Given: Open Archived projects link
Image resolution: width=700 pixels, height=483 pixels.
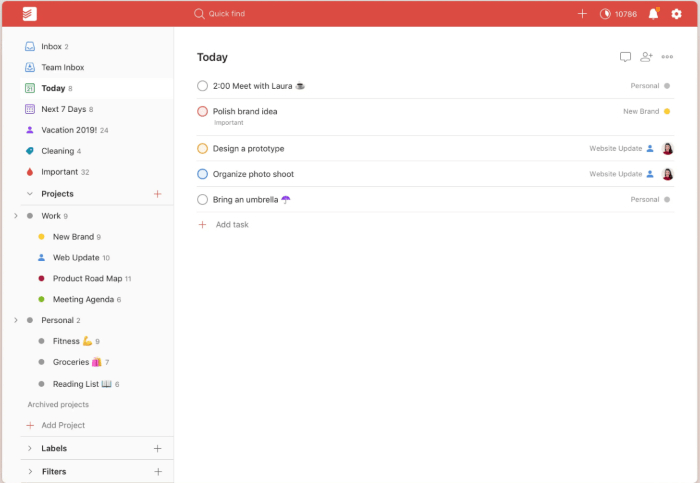Looking at the screenshot, I should click(x=58, y=404).
